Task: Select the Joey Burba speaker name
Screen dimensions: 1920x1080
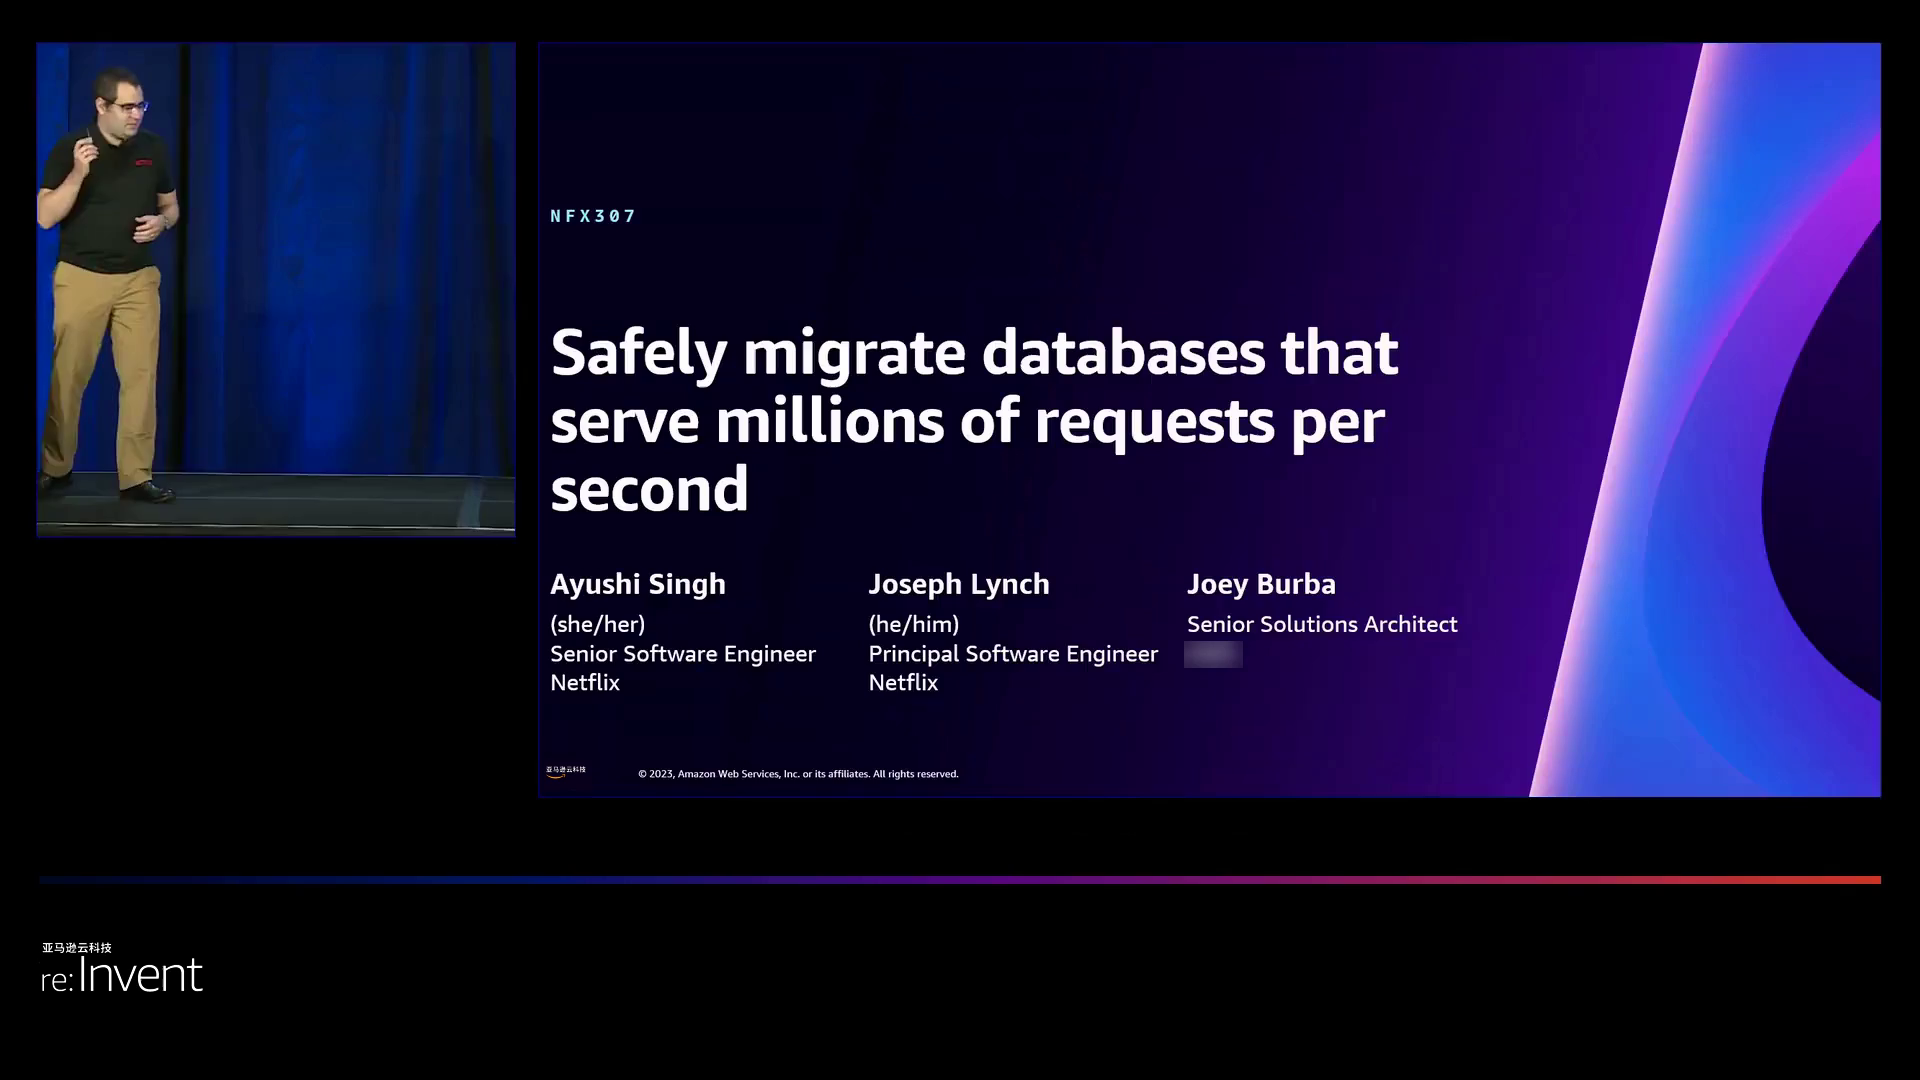Action: pos(1260,584)
